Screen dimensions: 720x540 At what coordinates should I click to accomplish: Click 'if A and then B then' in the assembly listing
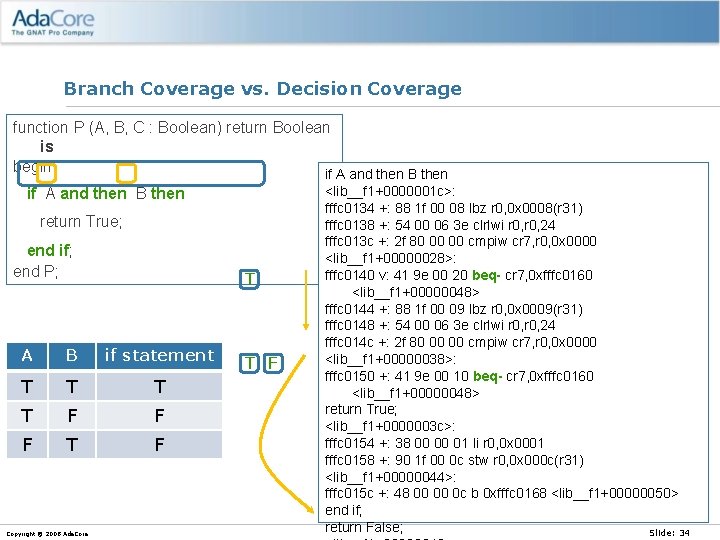pos(386,174)
